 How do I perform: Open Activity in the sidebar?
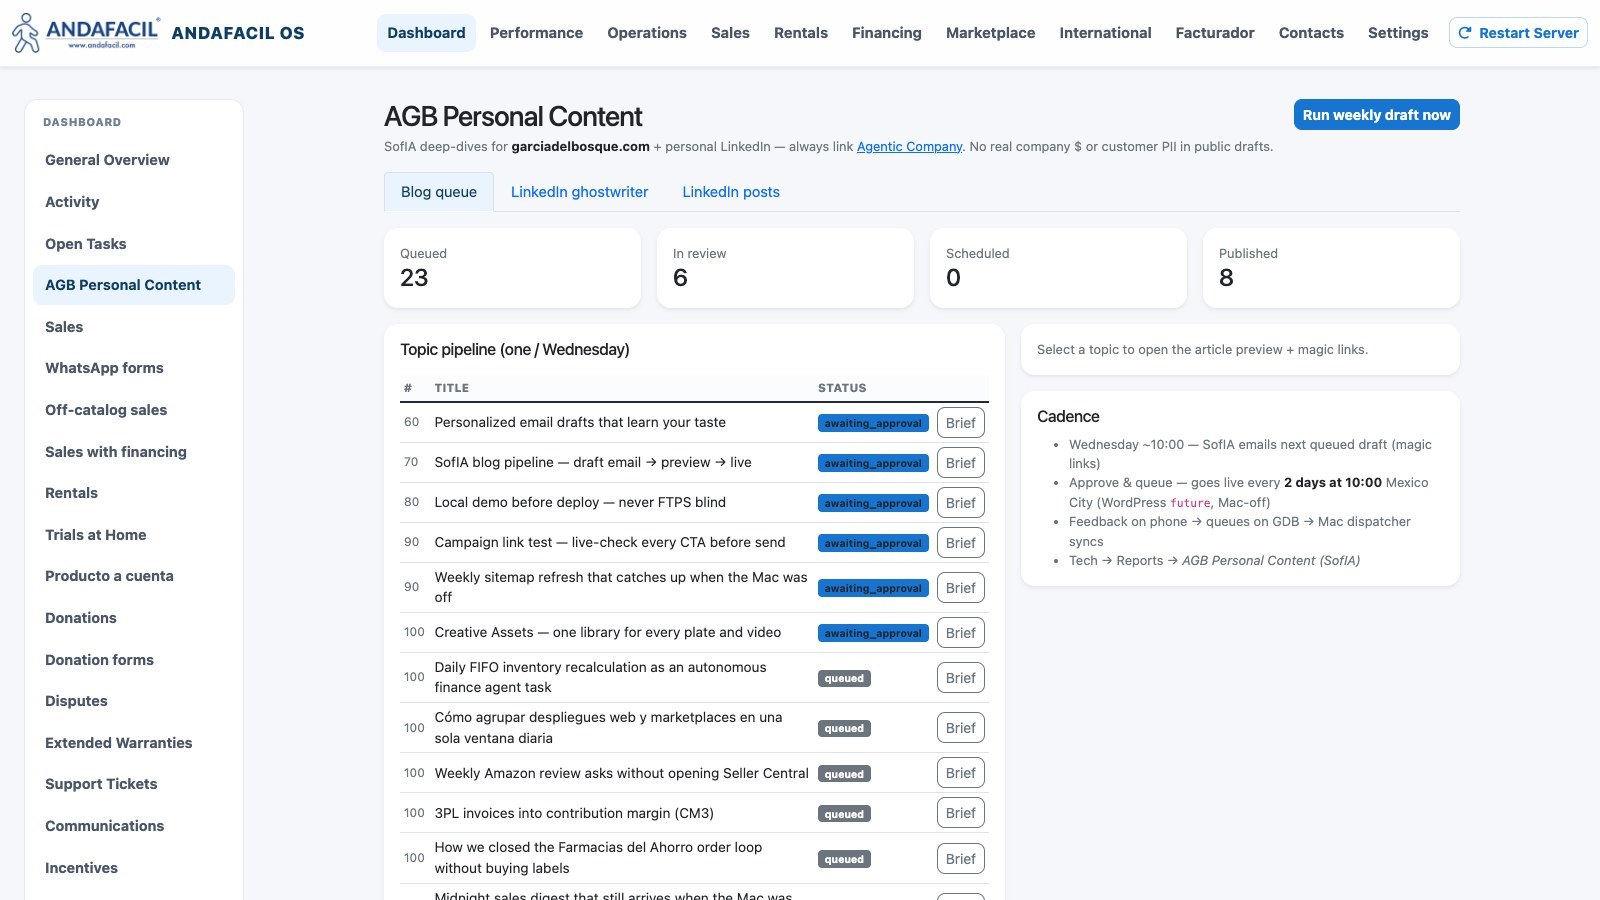(x=134, y=202)
